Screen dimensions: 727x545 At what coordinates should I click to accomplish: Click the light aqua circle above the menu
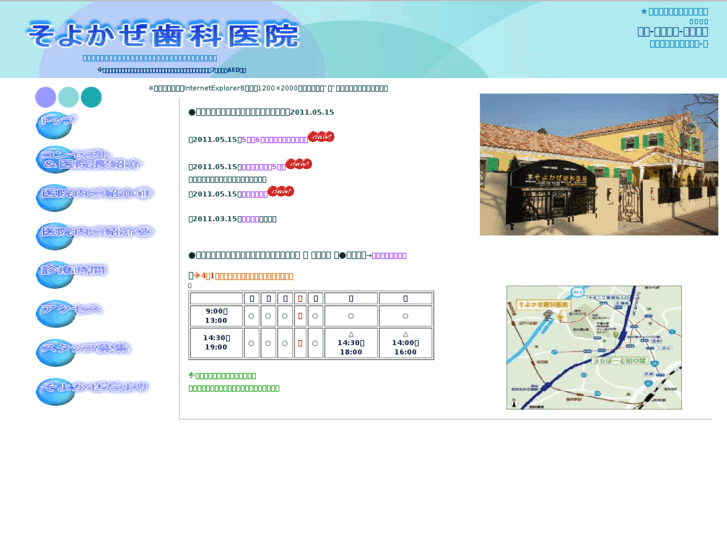pyautogui.click(x=68, y=97)
